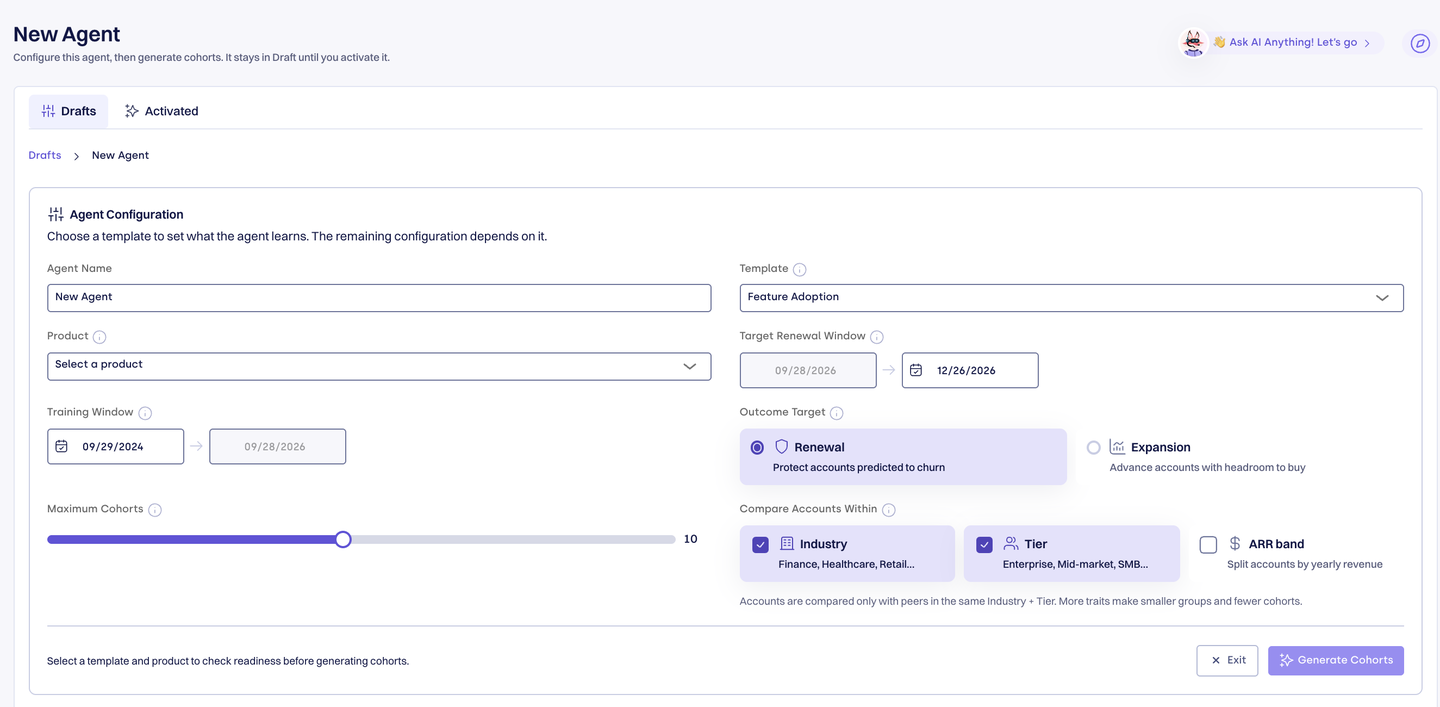Click the people icon on the Tier card

[x=1011, y=544]
